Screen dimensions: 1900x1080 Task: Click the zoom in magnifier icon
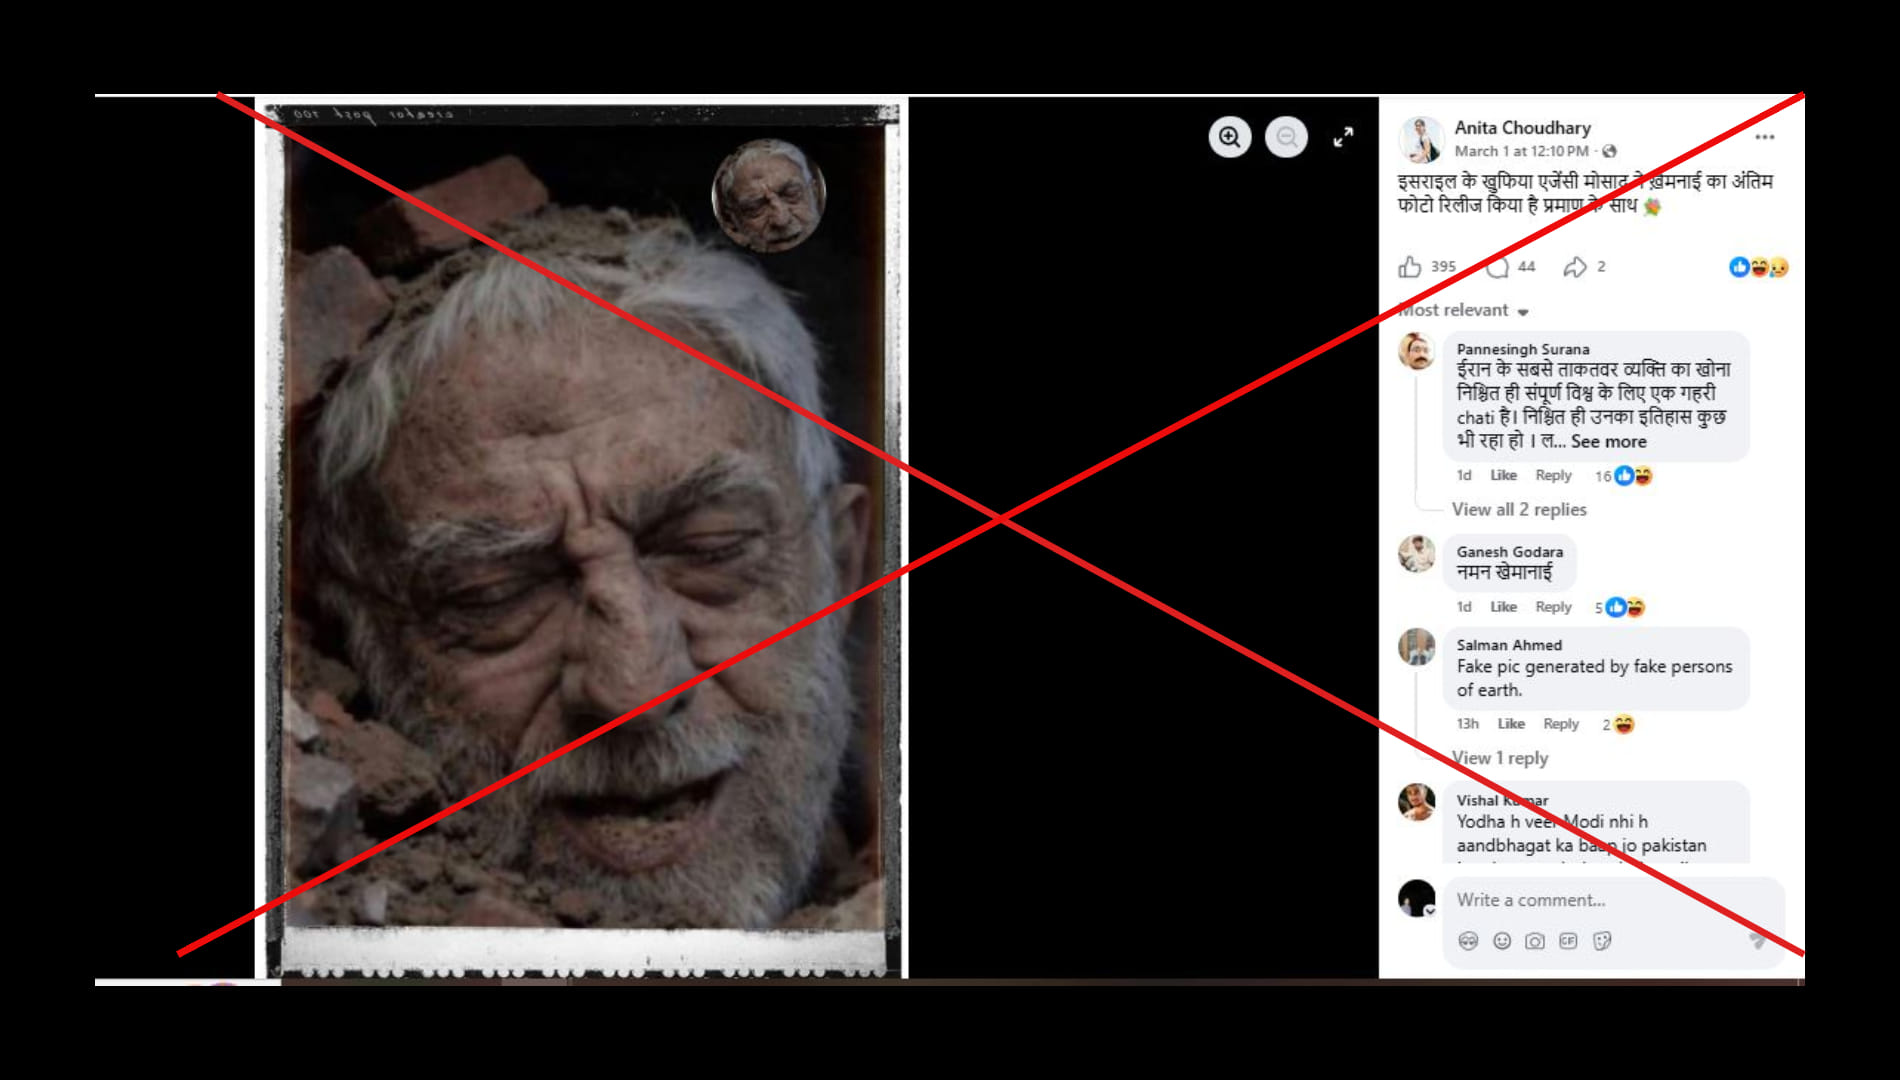pos(1229,137)
